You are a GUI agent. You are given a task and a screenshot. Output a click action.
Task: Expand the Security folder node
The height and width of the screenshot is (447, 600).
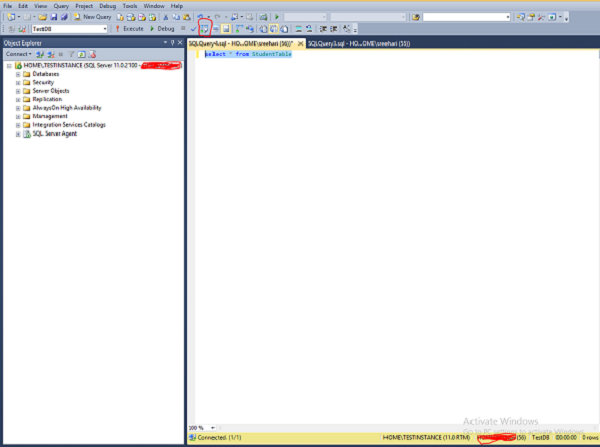17,82
